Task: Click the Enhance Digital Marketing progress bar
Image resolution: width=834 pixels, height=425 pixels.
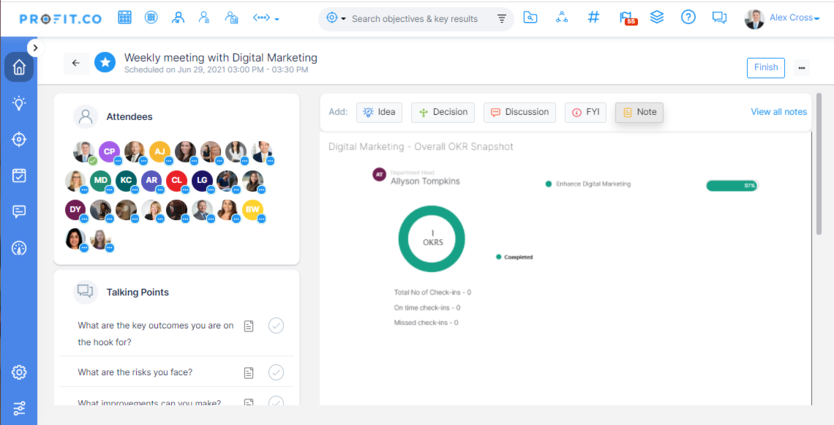Action: point(732,186)
